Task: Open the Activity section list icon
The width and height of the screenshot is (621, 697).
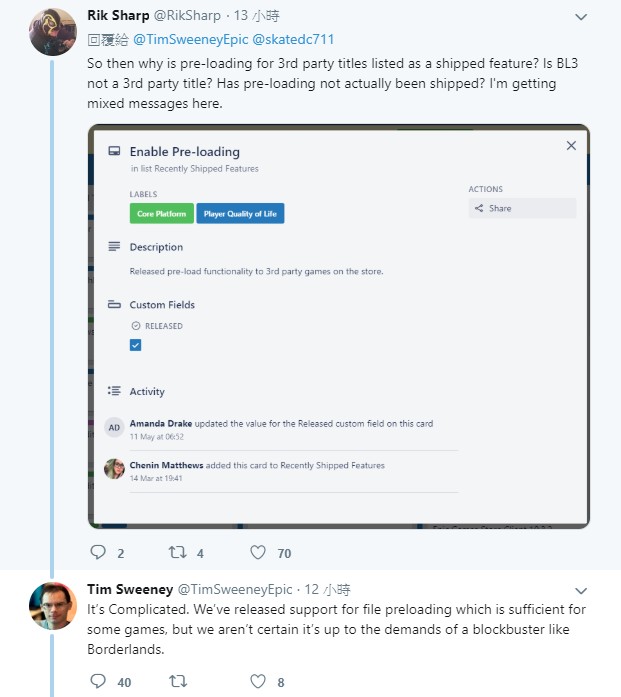Action: (114, 391)
